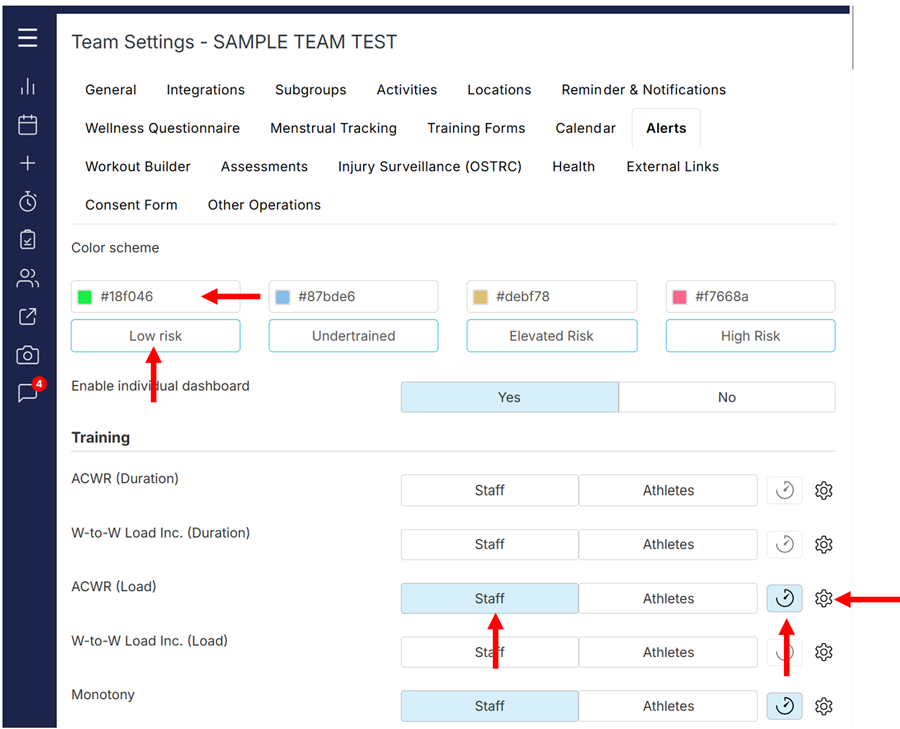Open chat messages with 4 notifications
The image size is (900, 729).
pos(28,393)
